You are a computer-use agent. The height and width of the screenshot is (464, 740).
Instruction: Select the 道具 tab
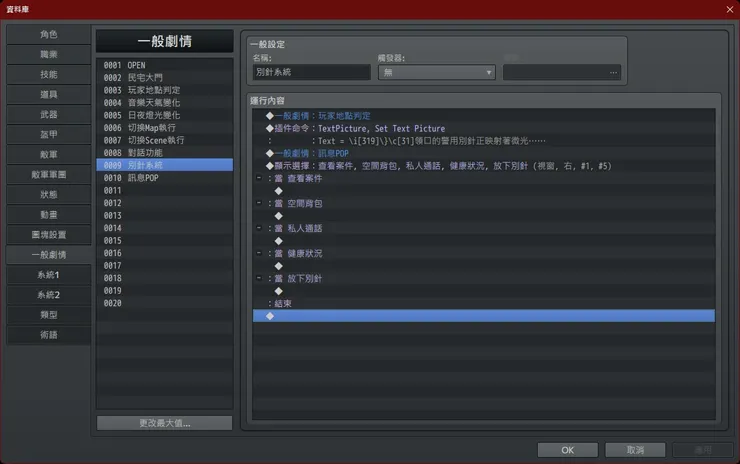[49, 94]
